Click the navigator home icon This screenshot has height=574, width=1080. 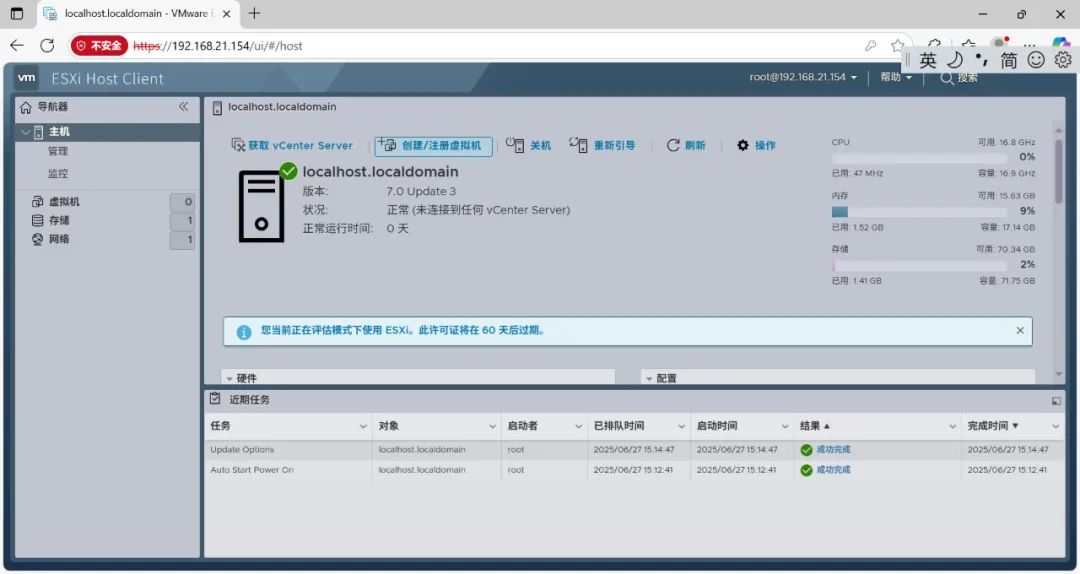pos(26,107)
